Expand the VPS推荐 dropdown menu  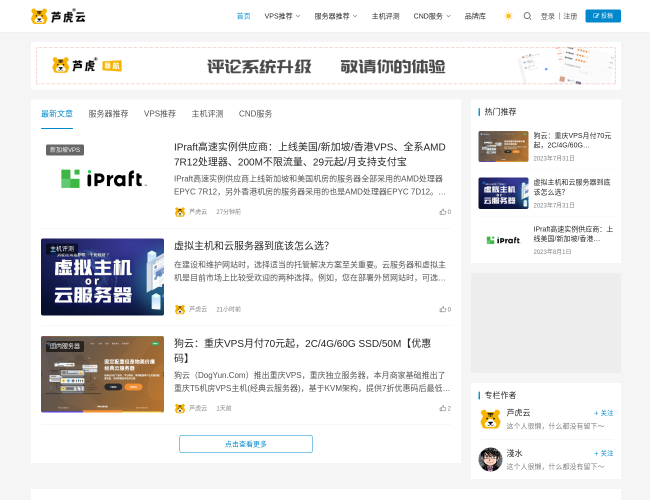click(x=282, y=16)
